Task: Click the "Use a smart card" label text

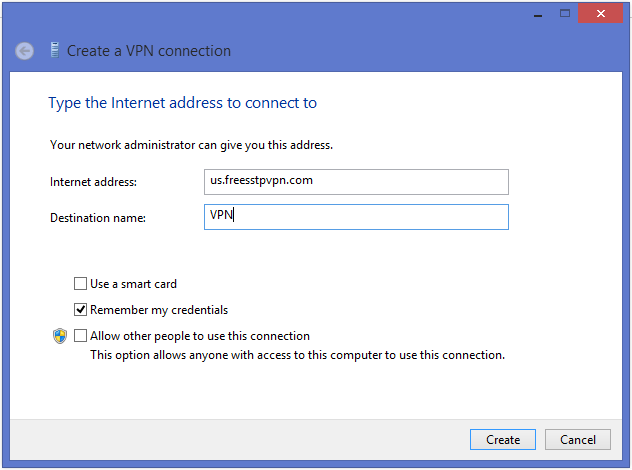Action: pyautogui.click(x=133, y=284)
